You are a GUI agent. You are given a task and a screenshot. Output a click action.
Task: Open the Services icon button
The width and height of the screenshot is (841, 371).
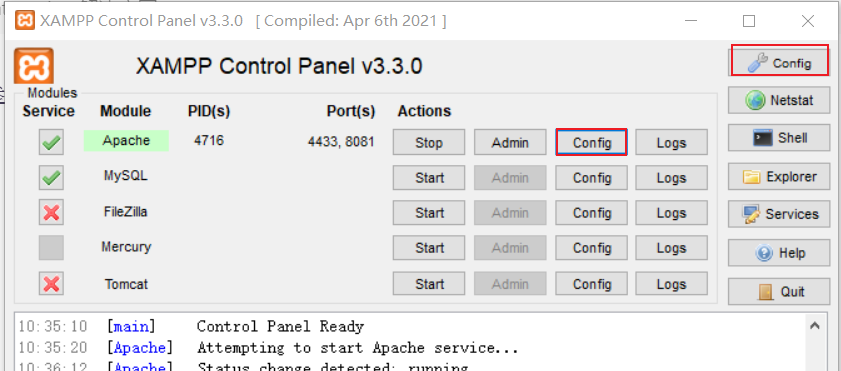pyautogui.click(x=779, y=214)
